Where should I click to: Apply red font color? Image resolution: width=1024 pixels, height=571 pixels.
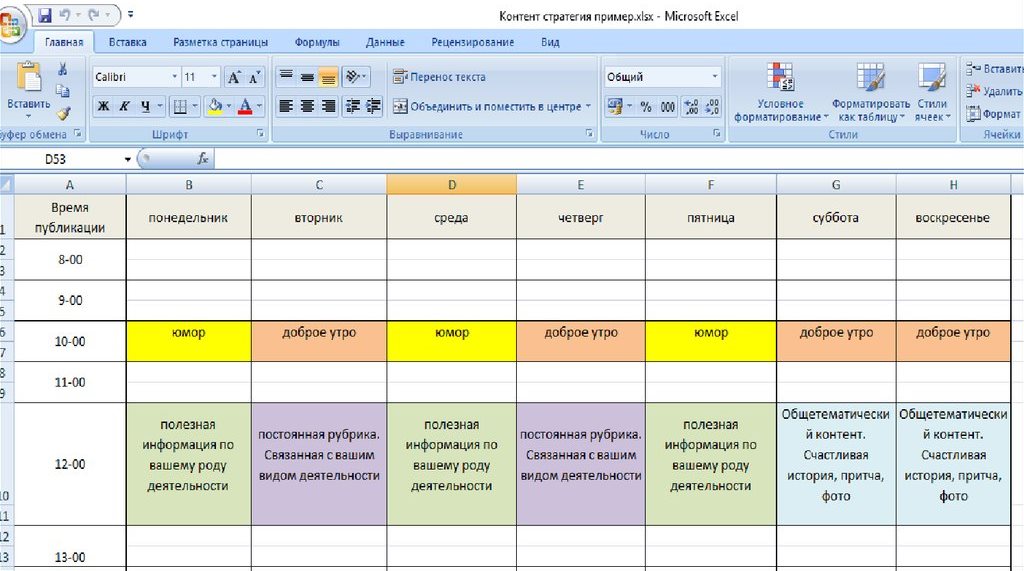click(x=246, y=106)
